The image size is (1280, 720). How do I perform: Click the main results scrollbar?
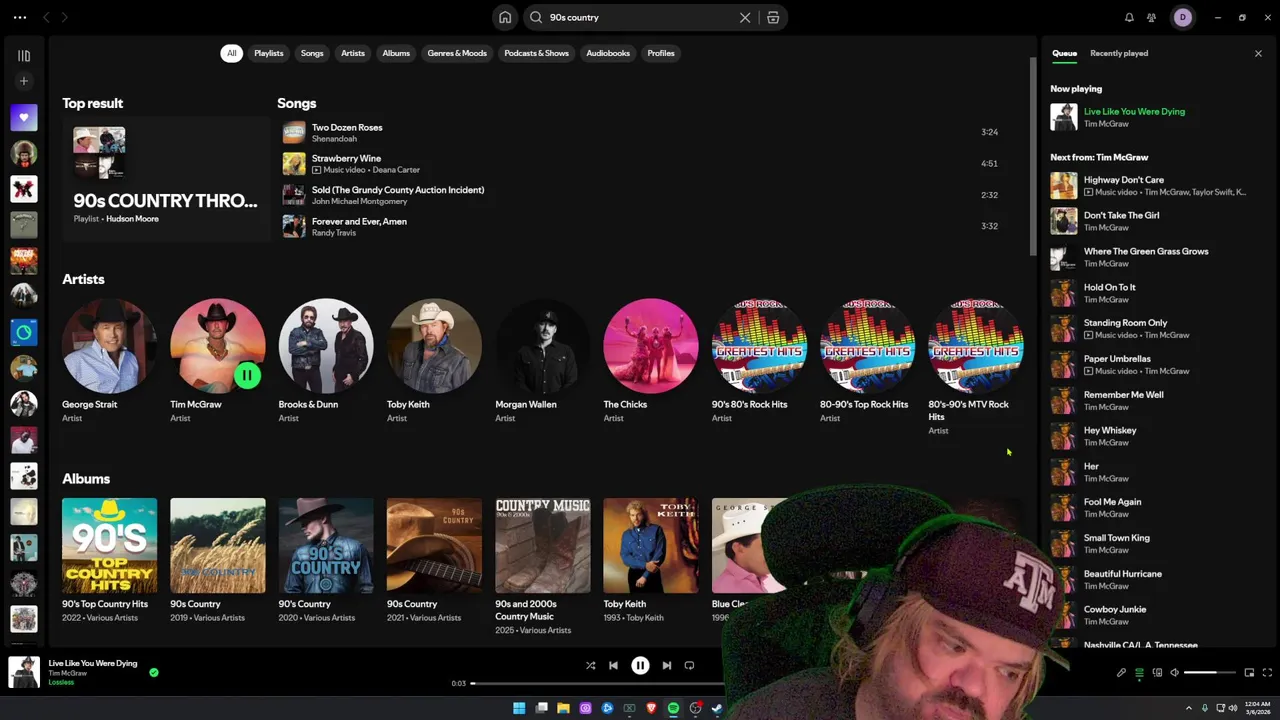click(1033, 155)
